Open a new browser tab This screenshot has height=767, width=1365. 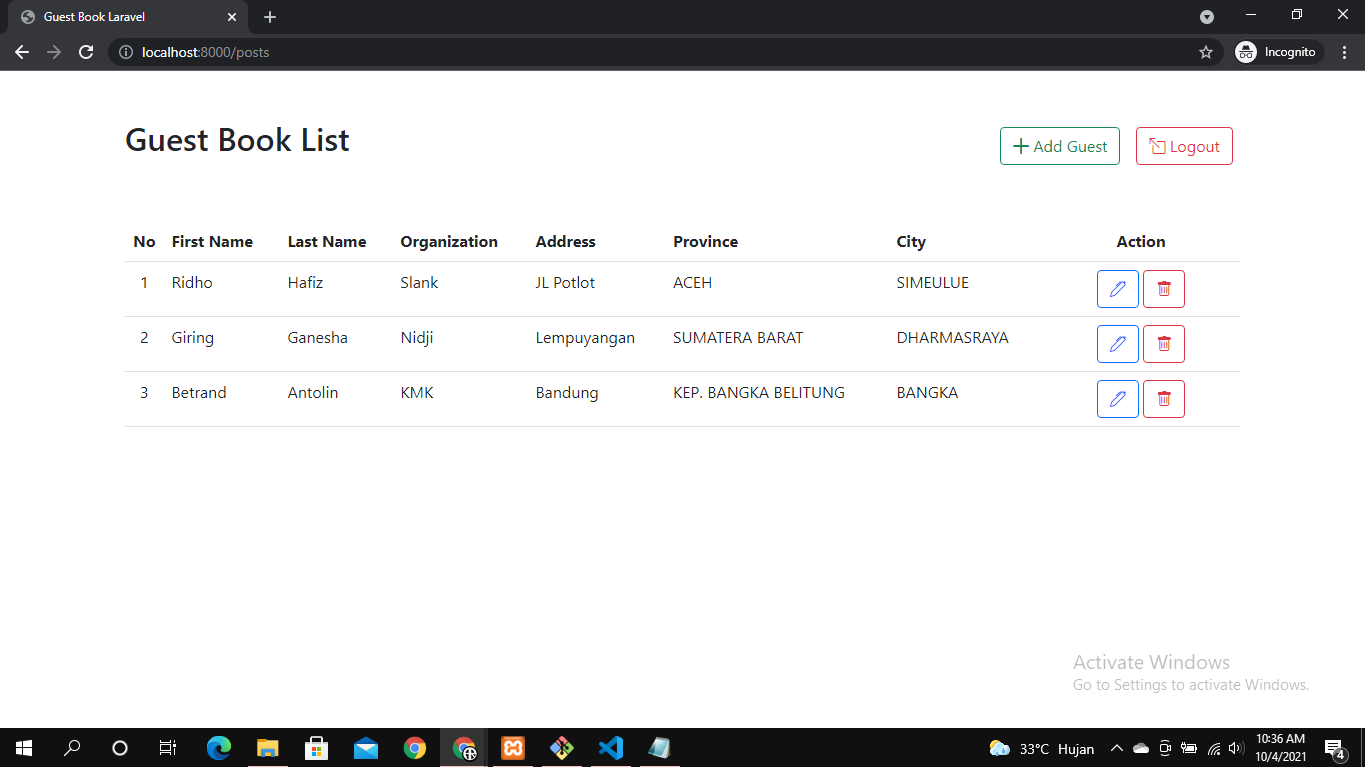pyautogui.click(x=269, y=16)
